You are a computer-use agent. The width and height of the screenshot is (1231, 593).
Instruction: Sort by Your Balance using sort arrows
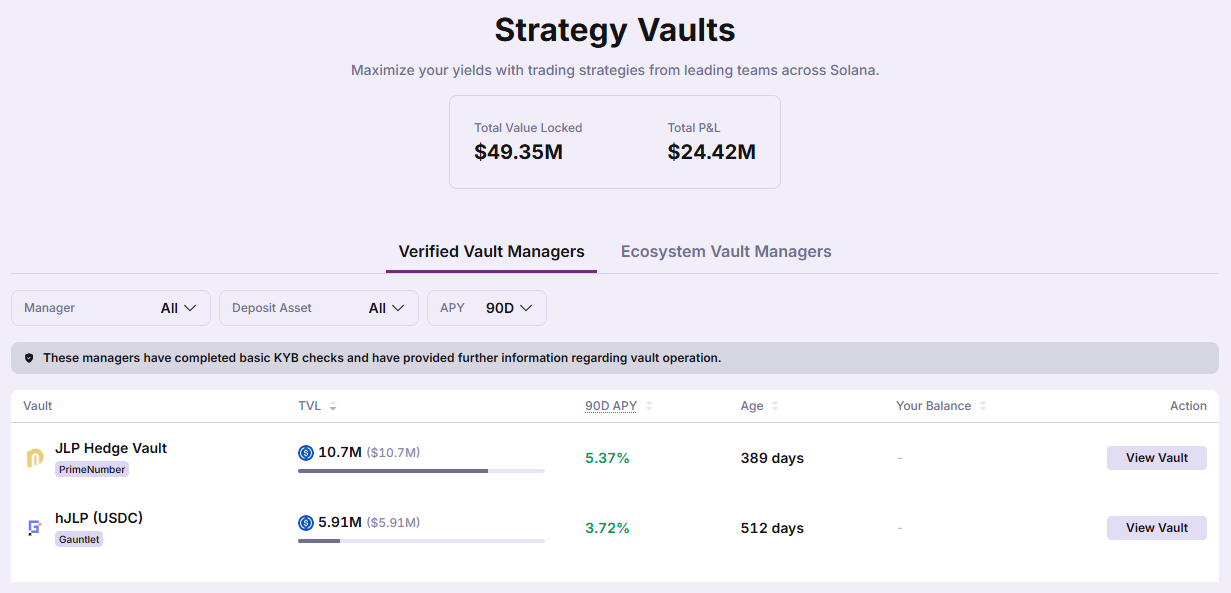(983, 406)
